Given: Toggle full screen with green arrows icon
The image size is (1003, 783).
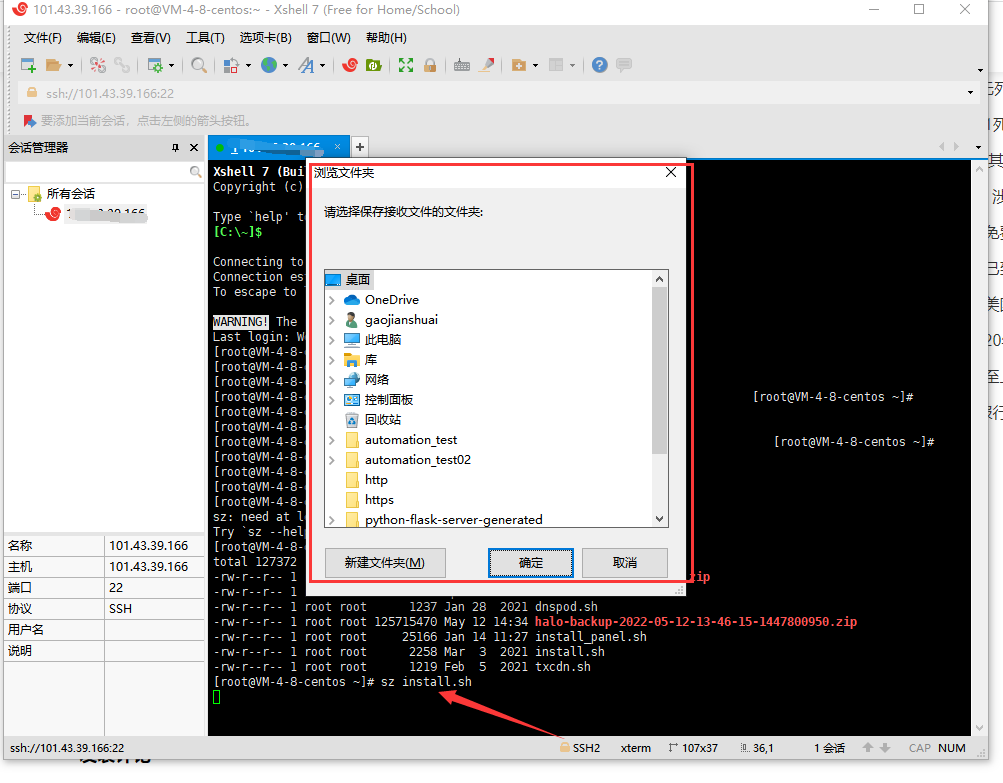Looking at the screenshot, I should [406, 65].
